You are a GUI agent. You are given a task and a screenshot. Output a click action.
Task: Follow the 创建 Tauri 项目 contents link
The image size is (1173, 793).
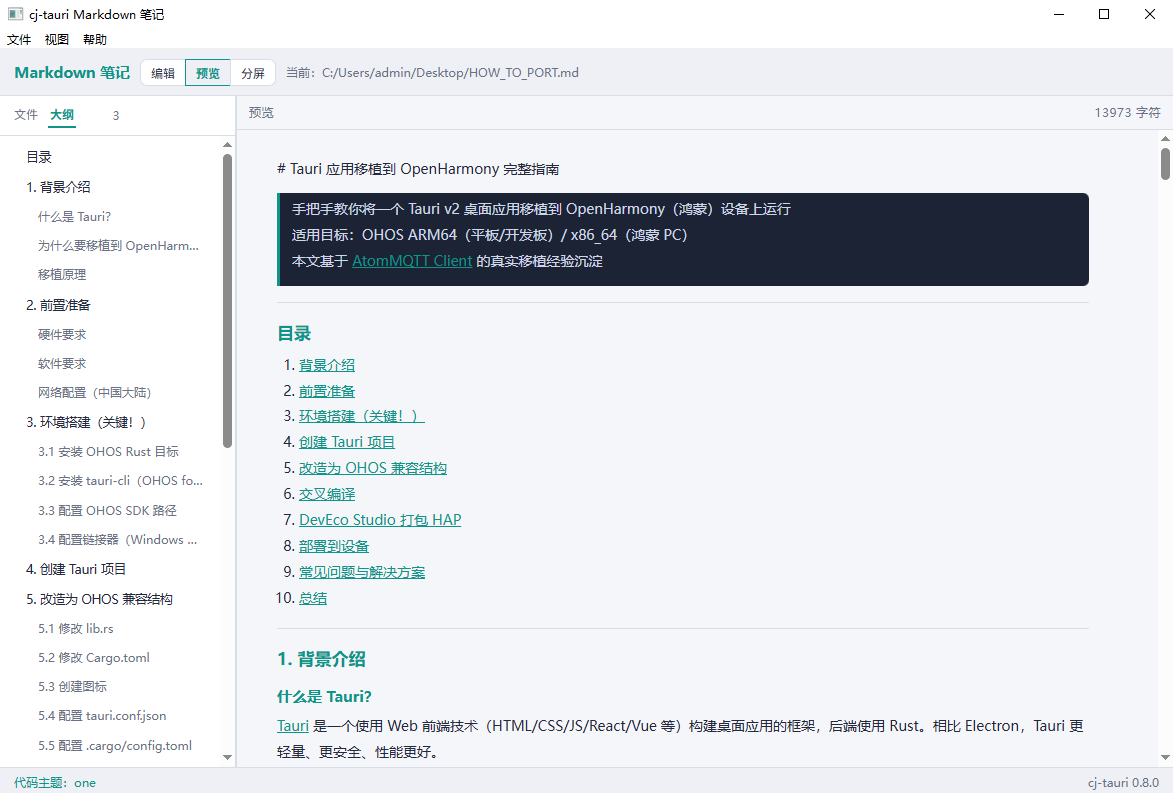pos(347,442)
